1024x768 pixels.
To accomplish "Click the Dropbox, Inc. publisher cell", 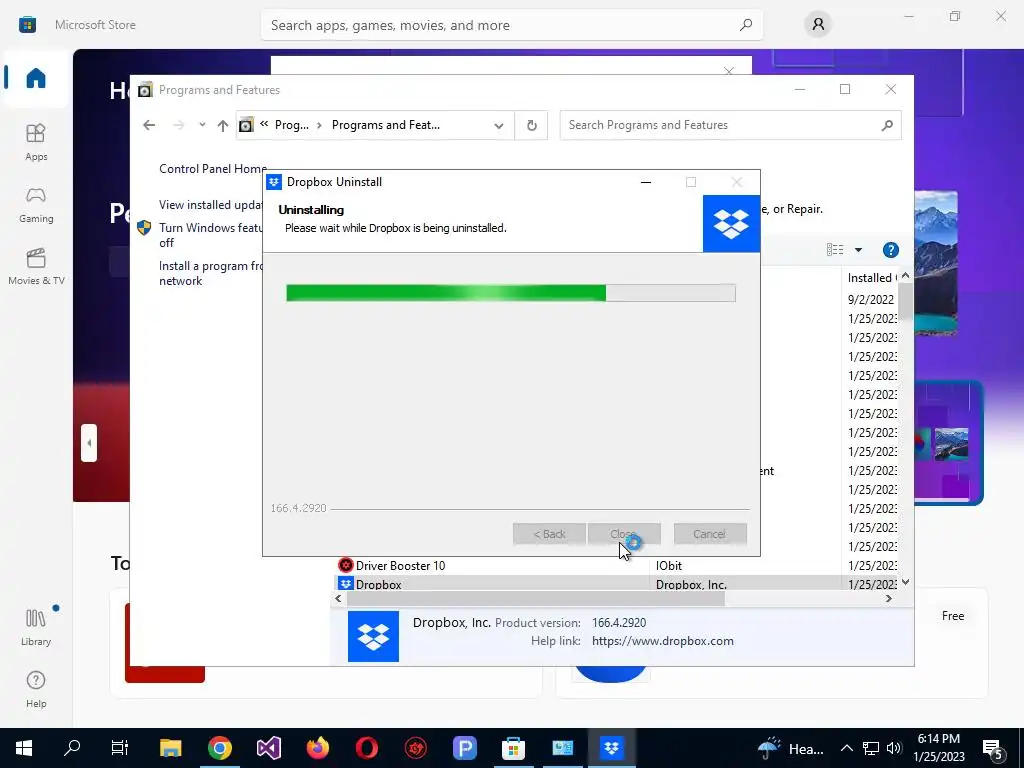I will (691, 584).
